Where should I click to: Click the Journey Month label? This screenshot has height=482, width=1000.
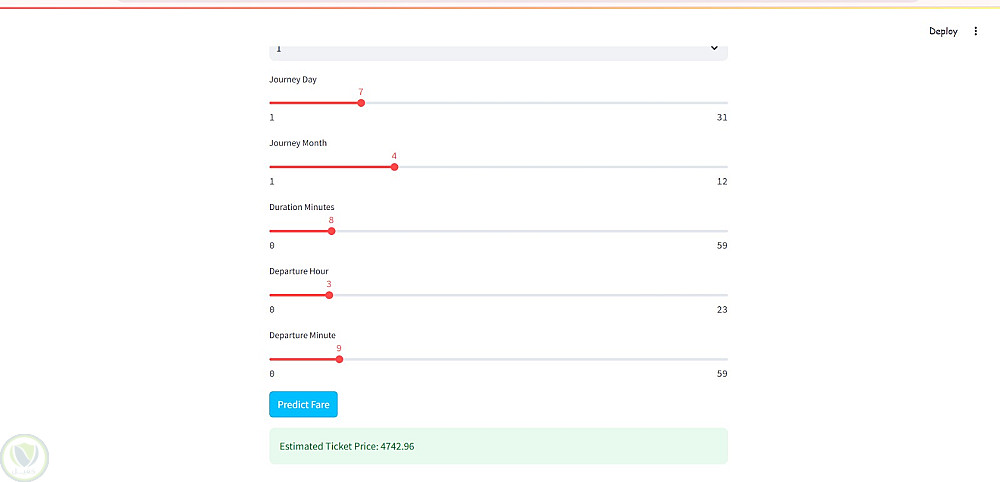[298, 143]
